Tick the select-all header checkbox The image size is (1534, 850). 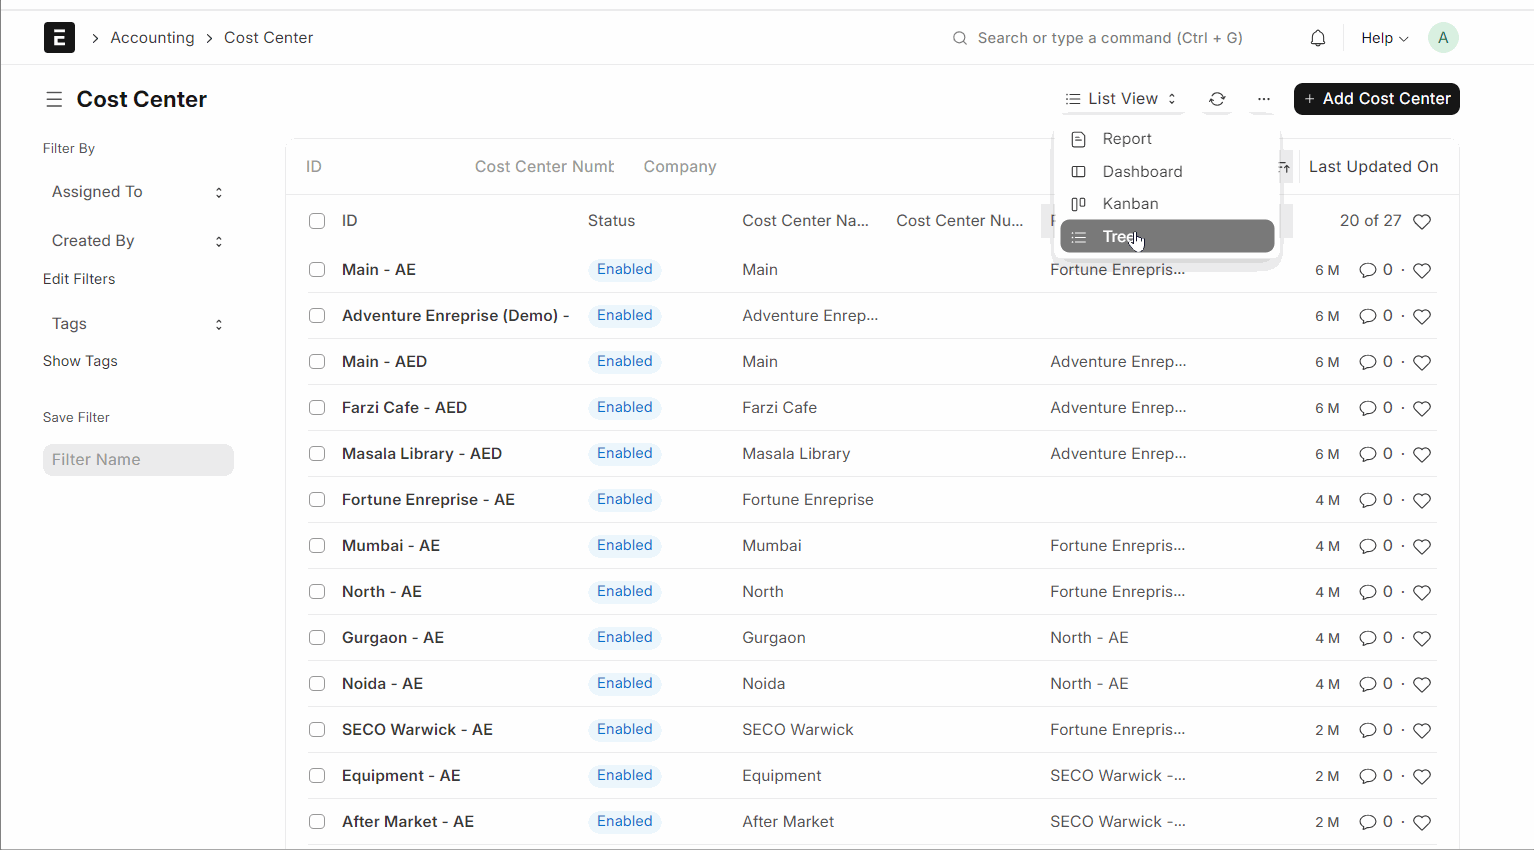[317, 221]
